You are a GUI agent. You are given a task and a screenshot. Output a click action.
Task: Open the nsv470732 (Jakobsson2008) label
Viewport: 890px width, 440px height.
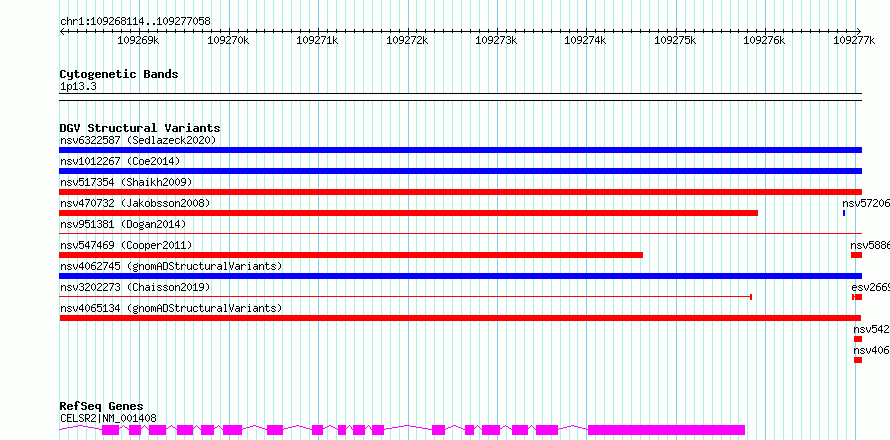click(x=135, y=203)
